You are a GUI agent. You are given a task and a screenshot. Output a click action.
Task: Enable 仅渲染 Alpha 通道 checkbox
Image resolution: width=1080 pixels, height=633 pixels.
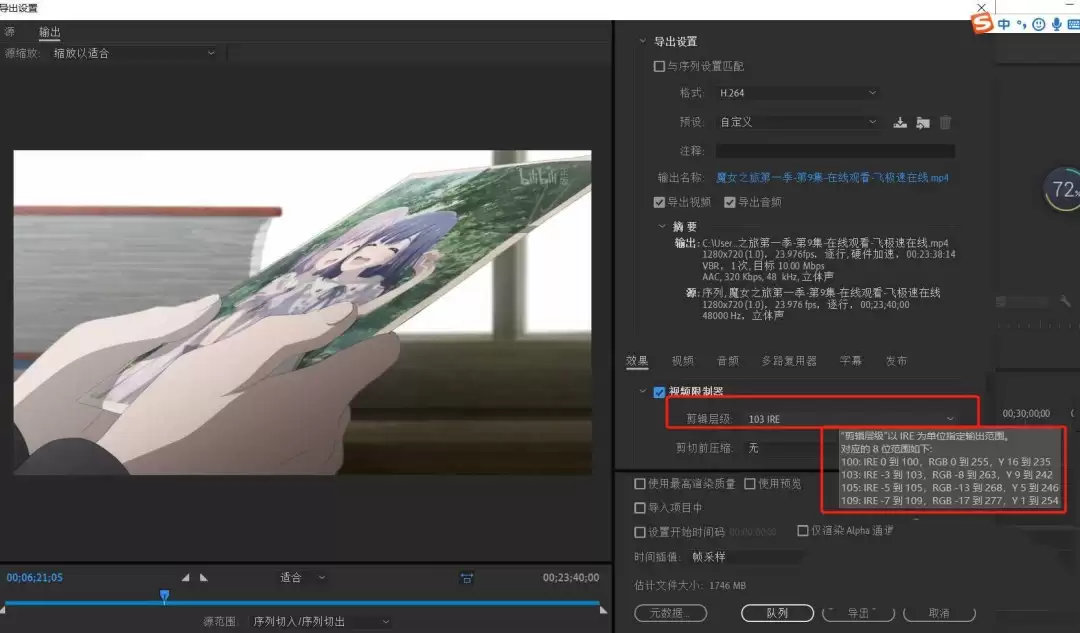tap(802, 530)
